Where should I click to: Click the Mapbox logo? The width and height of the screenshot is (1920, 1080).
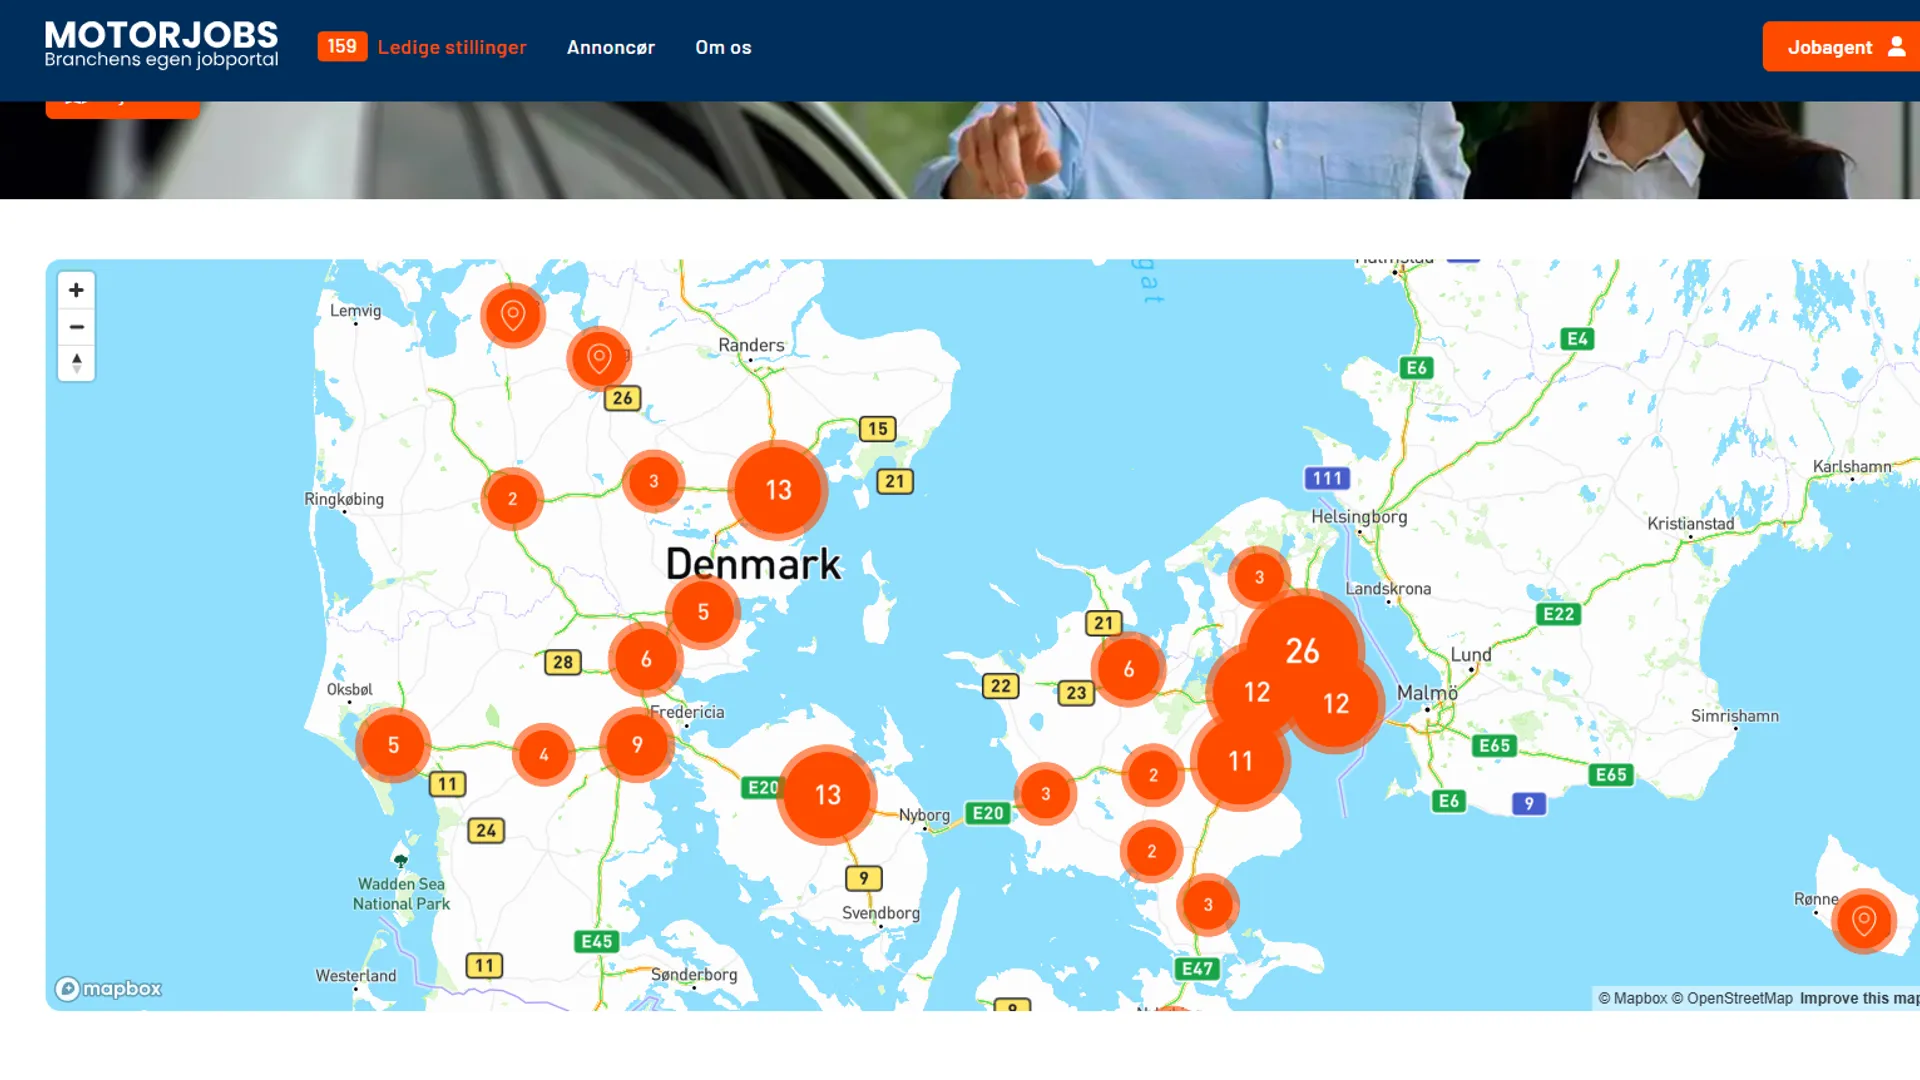108,988
